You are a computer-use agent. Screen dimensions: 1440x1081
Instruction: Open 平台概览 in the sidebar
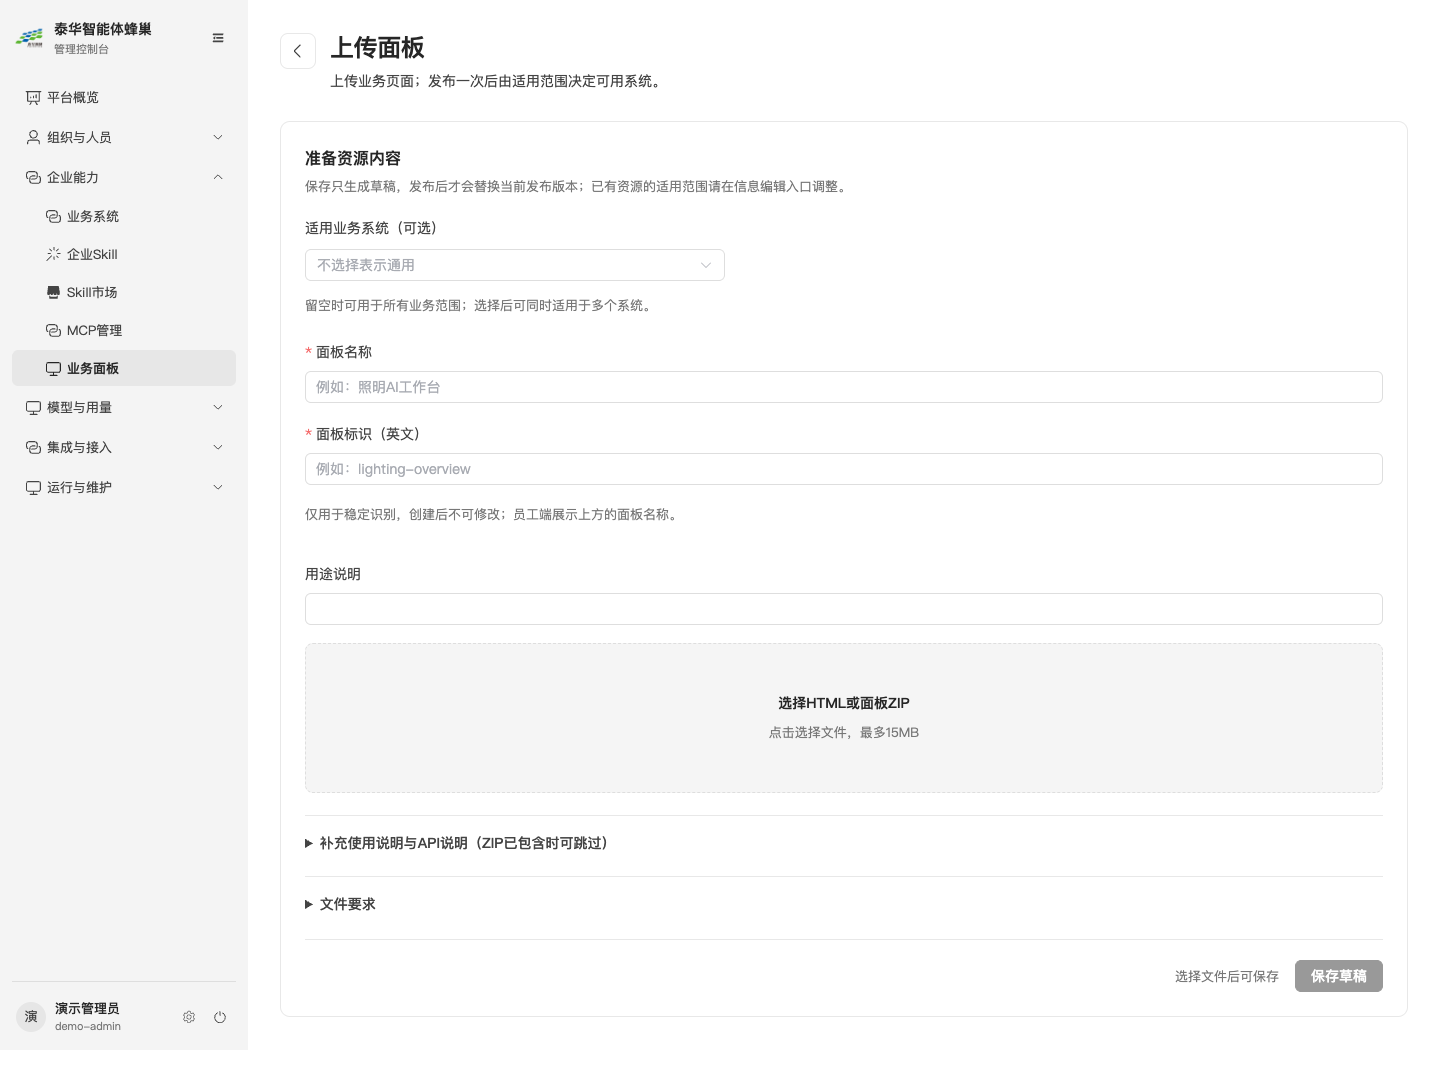pos(124,97)
